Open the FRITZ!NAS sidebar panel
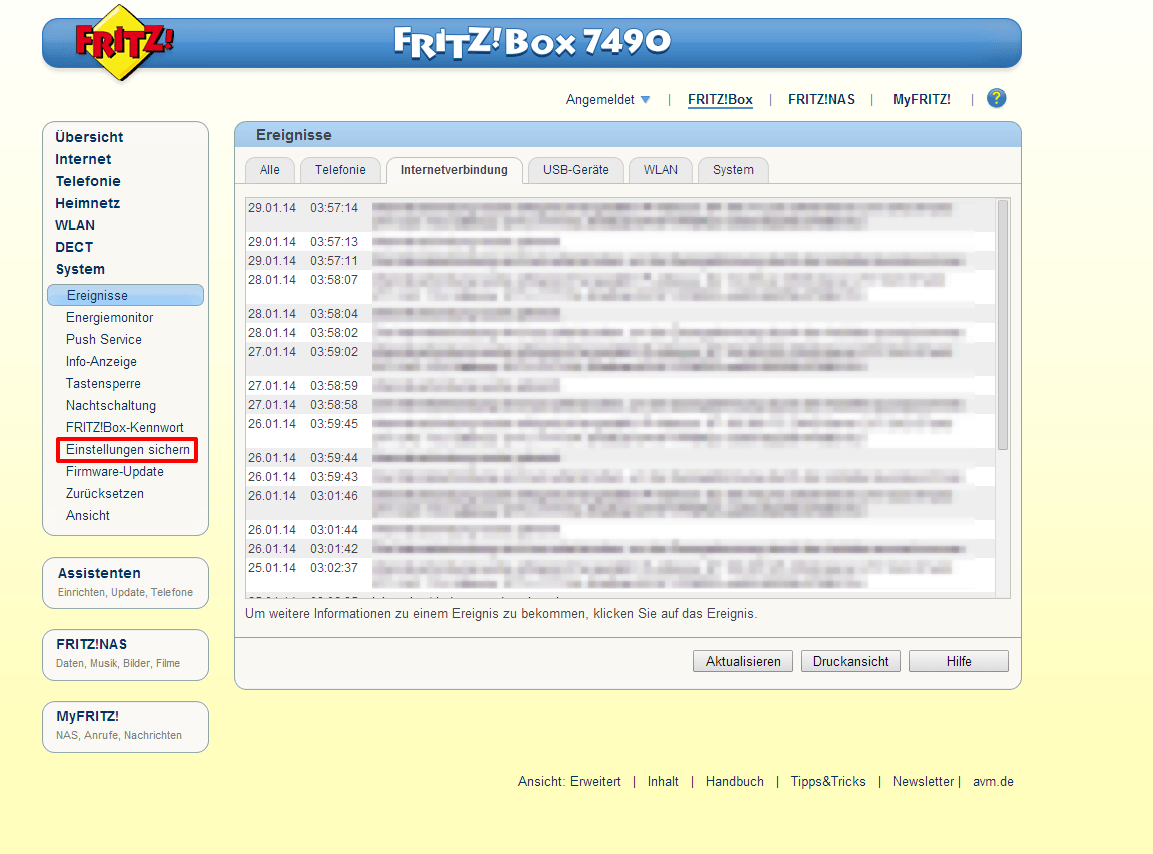1153x854 pixels. 126,655
